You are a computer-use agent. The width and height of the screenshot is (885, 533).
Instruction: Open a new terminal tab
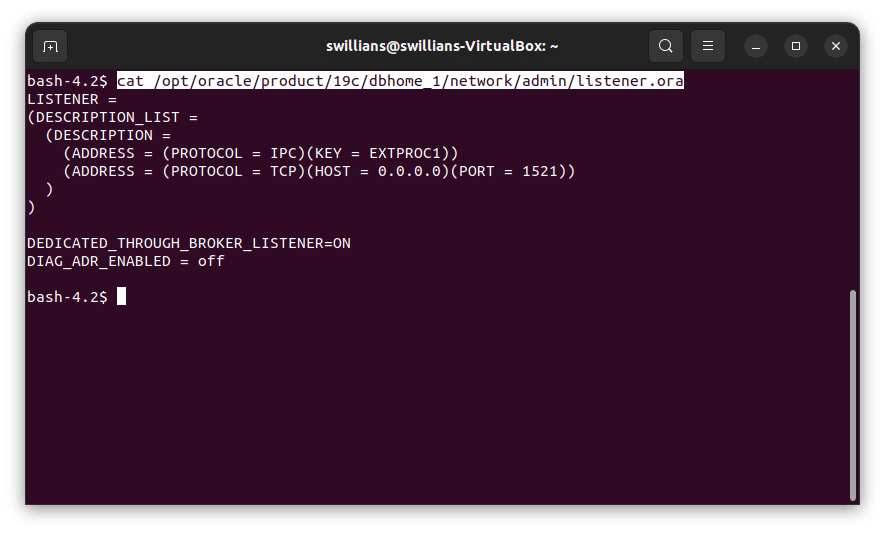click(x=50, y=46)
